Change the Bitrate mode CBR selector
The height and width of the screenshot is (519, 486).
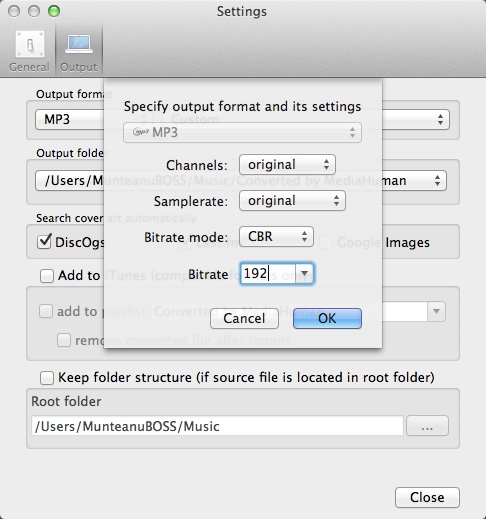click(276, 237)
